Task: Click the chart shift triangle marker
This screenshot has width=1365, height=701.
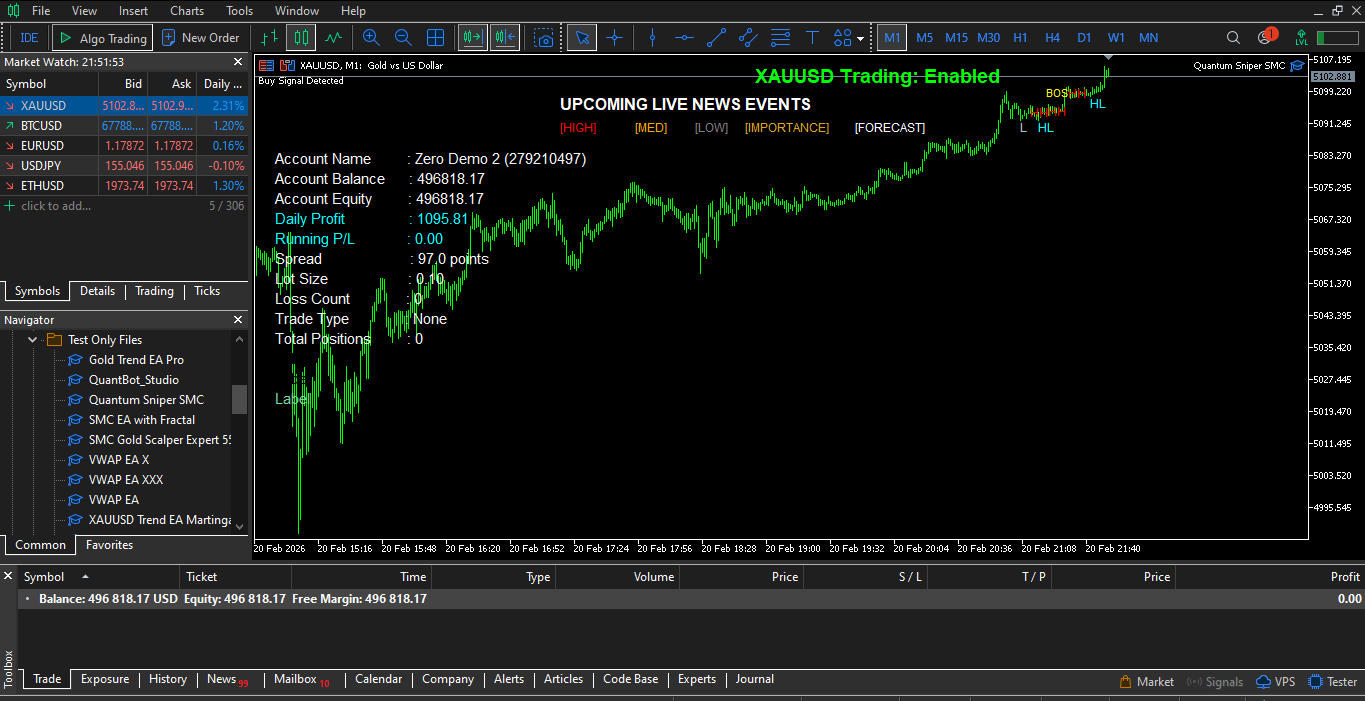Action: (1108, 57)
